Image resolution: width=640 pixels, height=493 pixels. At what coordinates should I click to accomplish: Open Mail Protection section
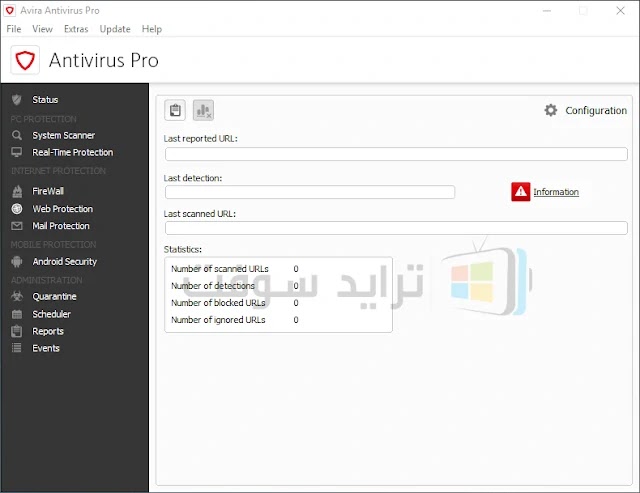tap(61, 226)
